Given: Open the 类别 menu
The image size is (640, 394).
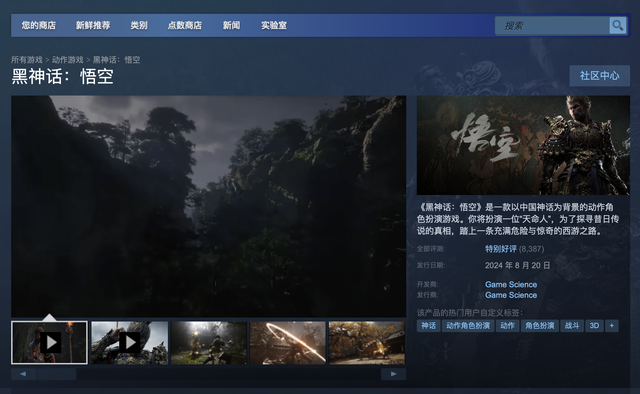Looking at the screenshot, I should (139, 25).
